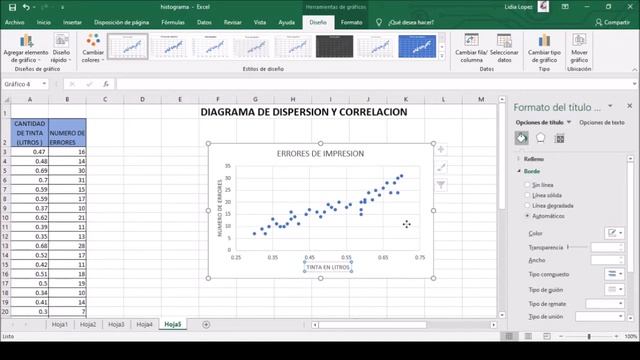
Task: Select the blue chart style thumbnail
Action: 417,46
